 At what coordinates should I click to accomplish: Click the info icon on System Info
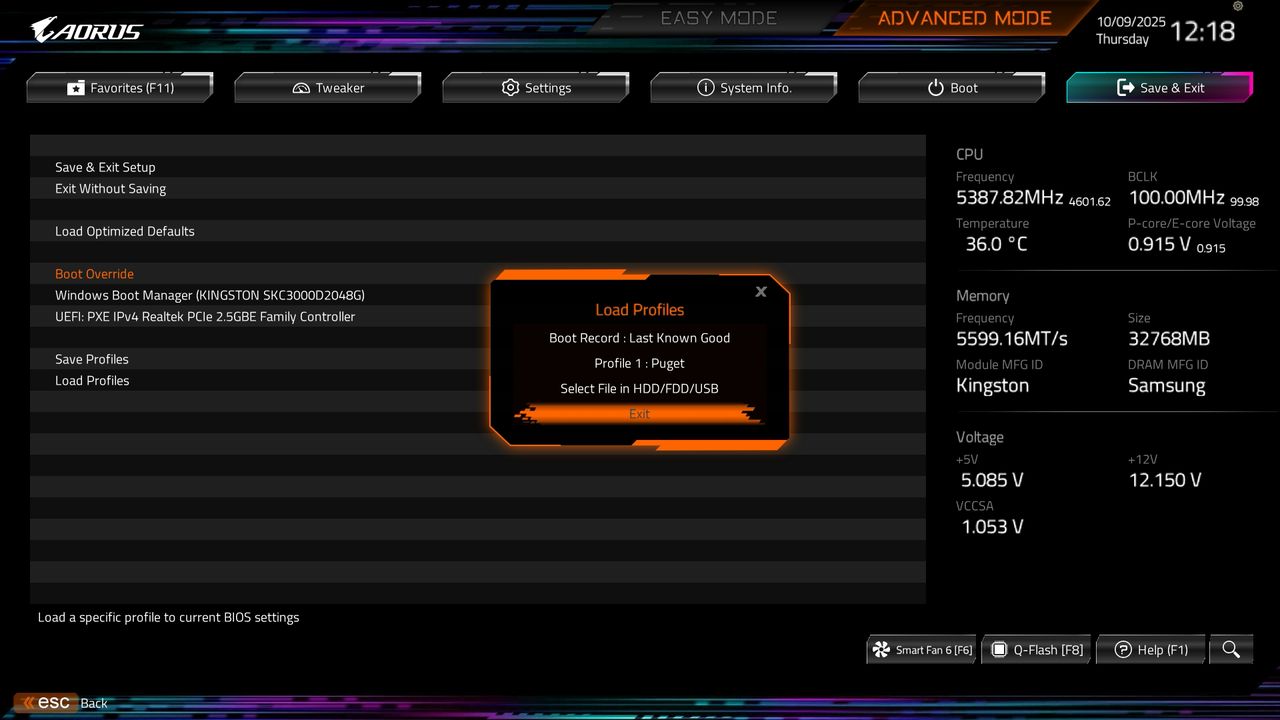point(706,87)
